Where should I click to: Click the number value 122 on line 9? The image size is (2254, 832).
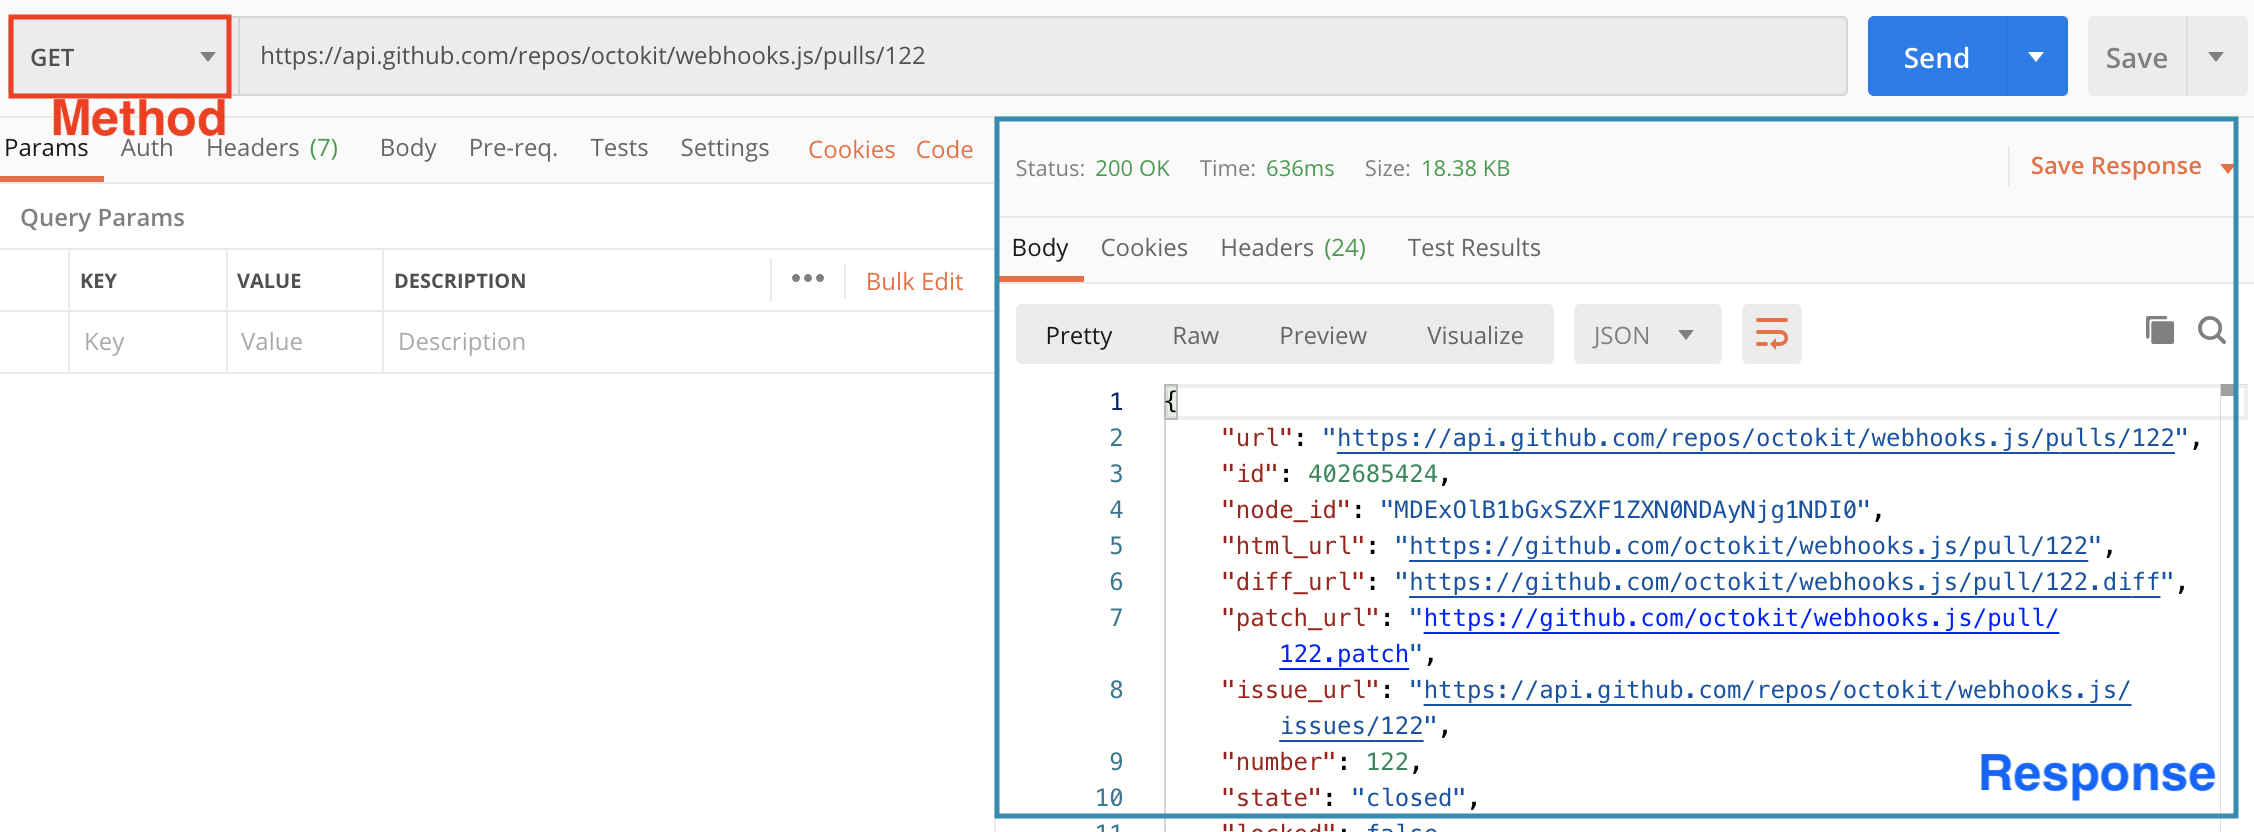click(x=1387, y=762)
